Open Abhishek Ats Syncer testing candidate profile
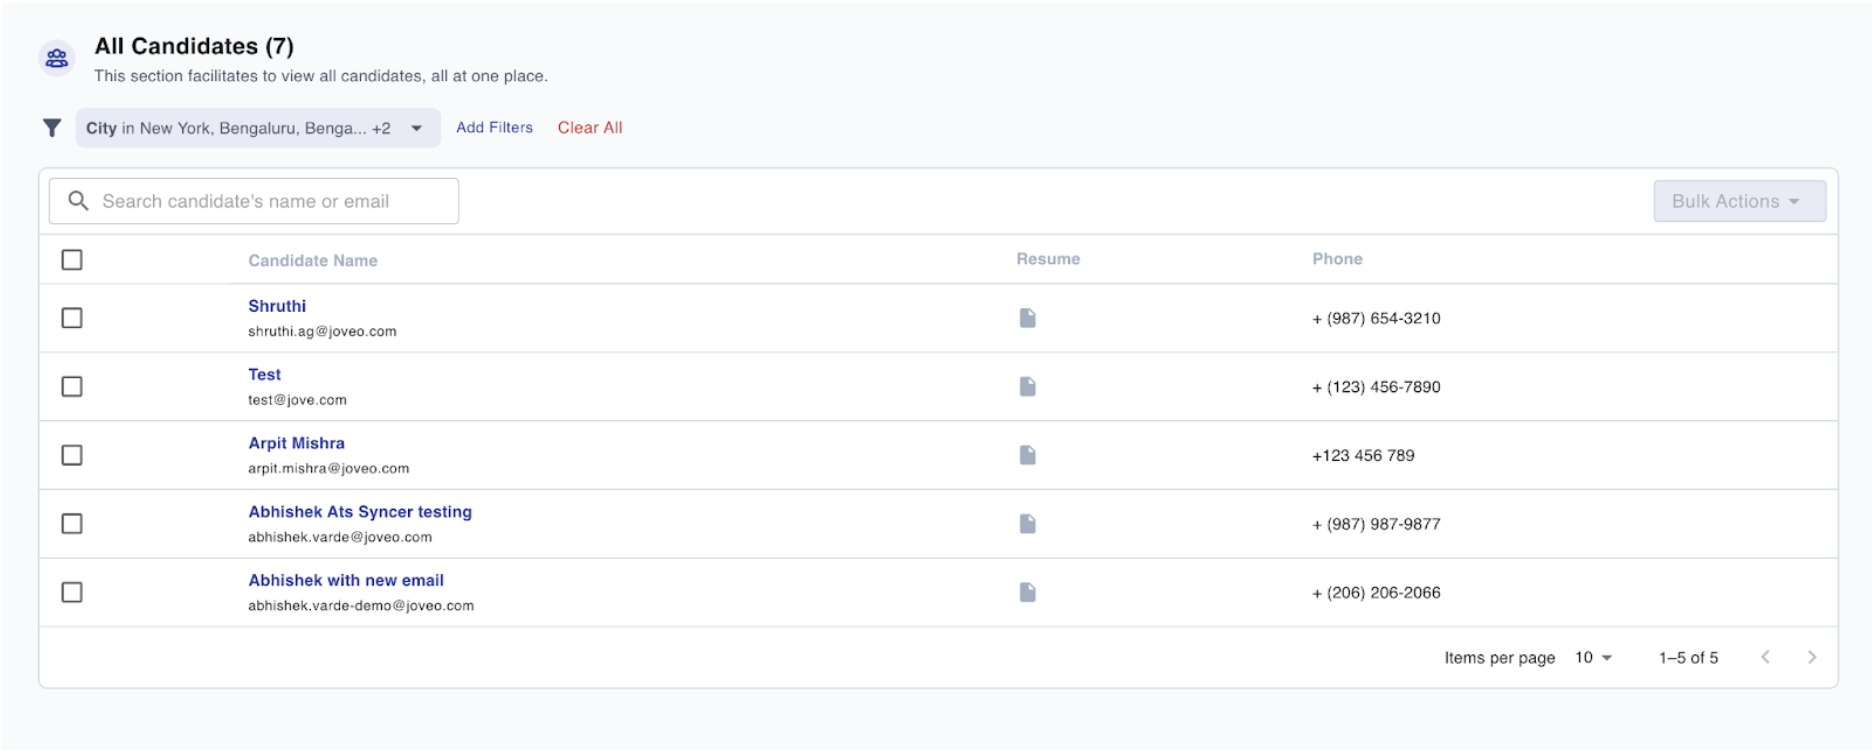The height and width of the screenshot is (754, 1872). click(360, 512)
